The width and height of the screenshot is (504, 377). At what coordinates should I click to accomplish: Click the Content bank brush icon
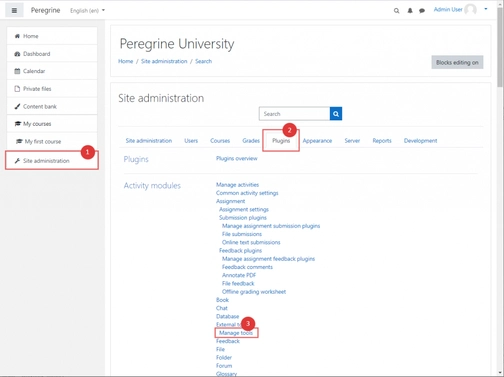point(17,106)
